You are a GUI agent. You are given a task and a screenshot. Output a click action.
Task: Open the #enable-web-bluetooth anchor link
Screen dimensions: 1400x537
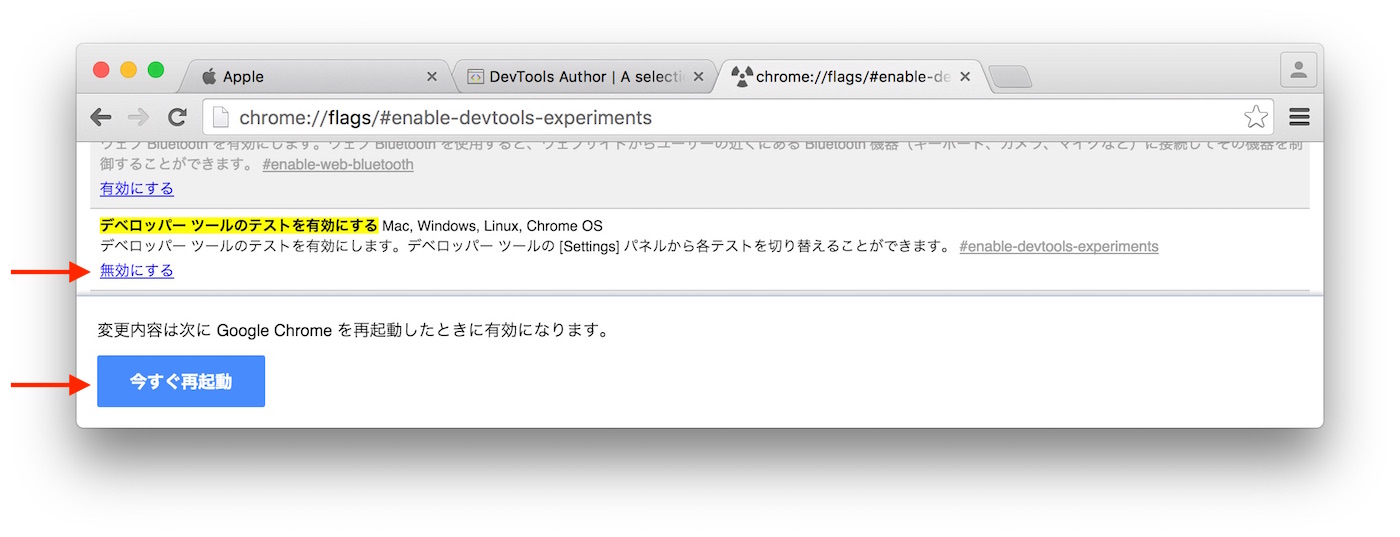338,164
